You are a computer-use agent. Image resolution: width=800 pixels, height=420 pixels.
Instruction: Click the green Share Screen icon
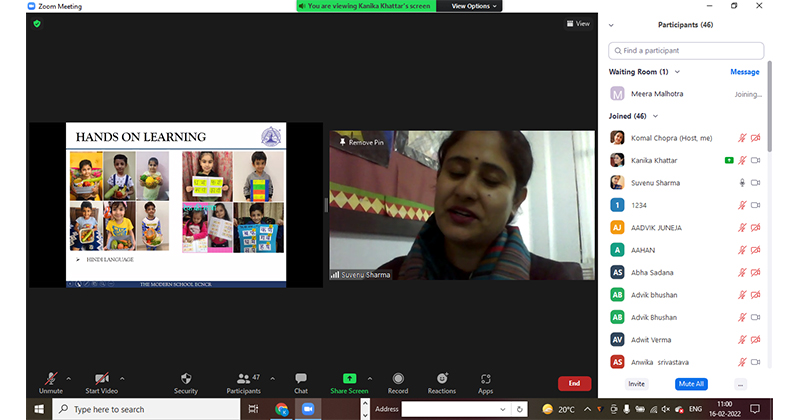[x=349, y=379]
